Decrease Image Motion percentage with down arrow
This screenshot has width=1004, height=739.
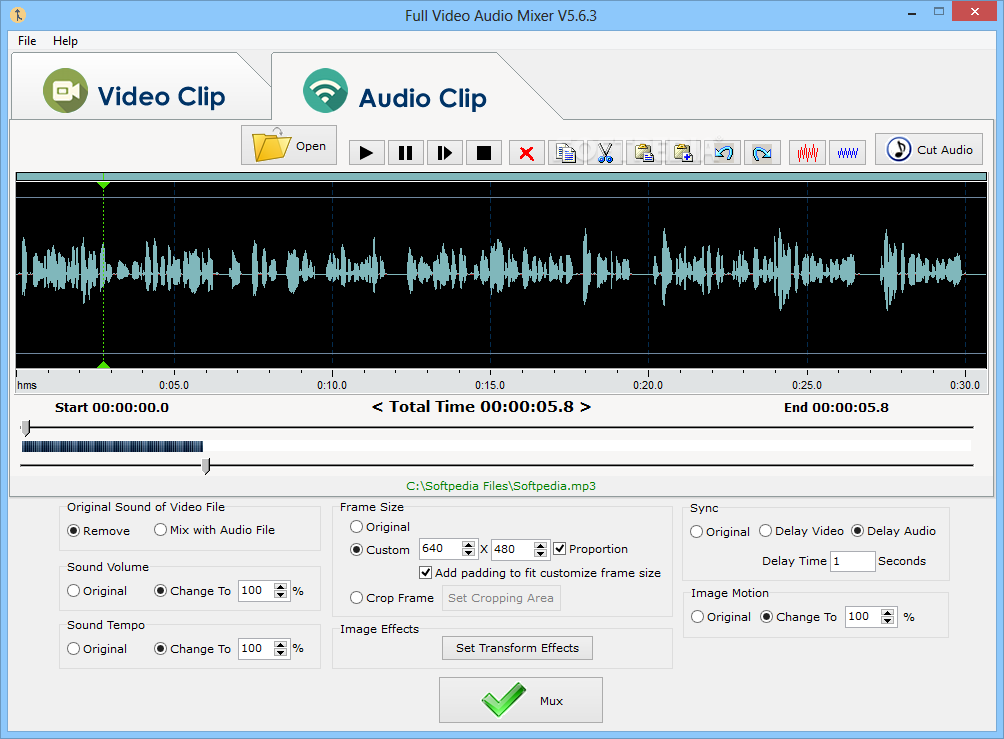(x=887, y=621)
